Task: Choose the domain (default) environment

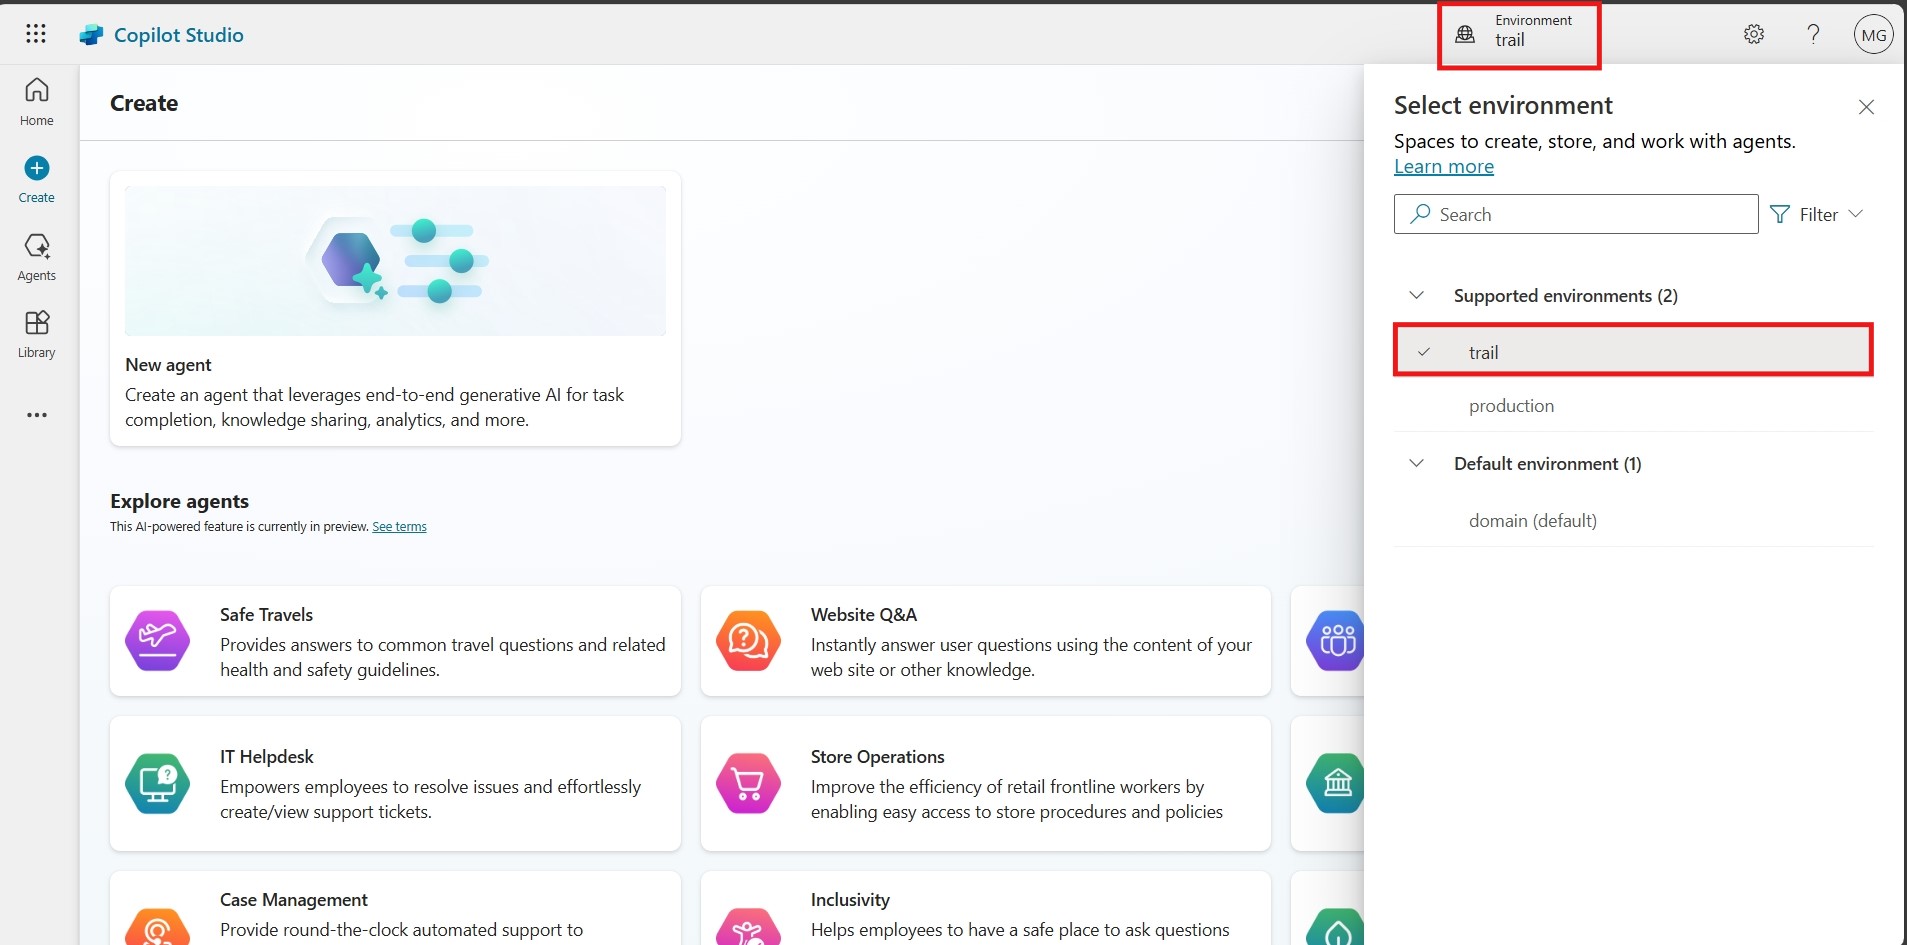Action: coord(1532,521)
